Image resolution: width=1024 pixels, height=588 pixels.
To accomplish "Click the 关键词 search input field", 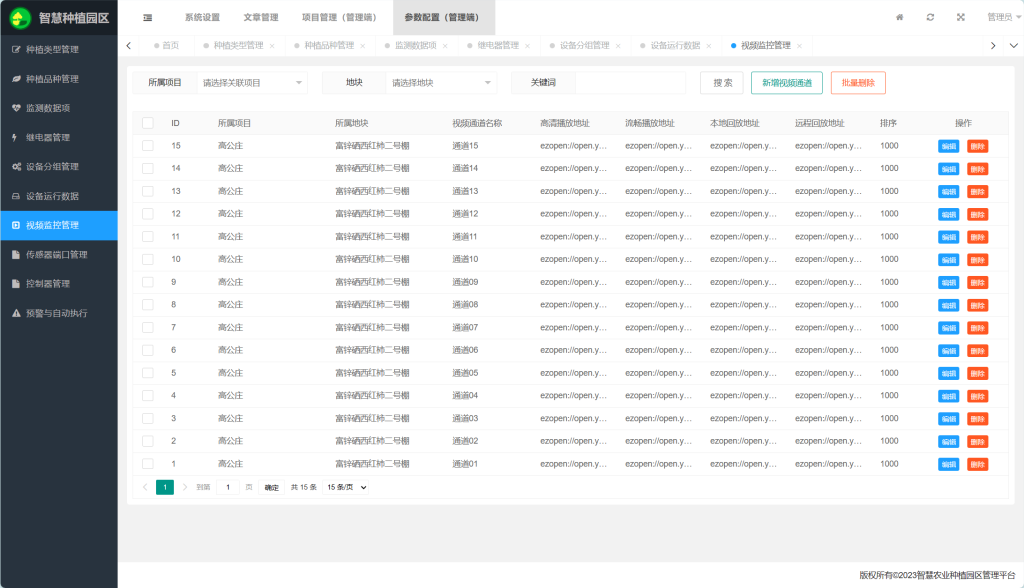I will coord(630,83).
